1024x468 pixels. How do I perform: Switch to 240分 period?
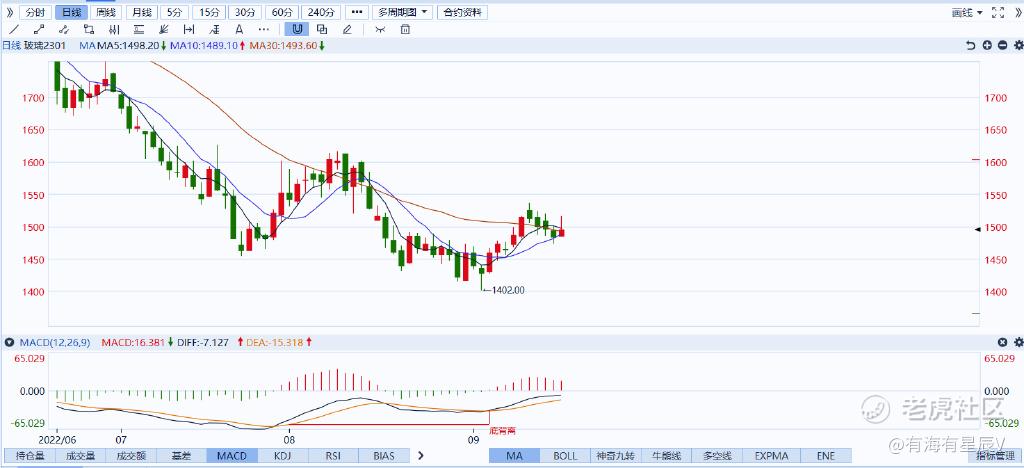pyautogui.click(x=321, y=12)
